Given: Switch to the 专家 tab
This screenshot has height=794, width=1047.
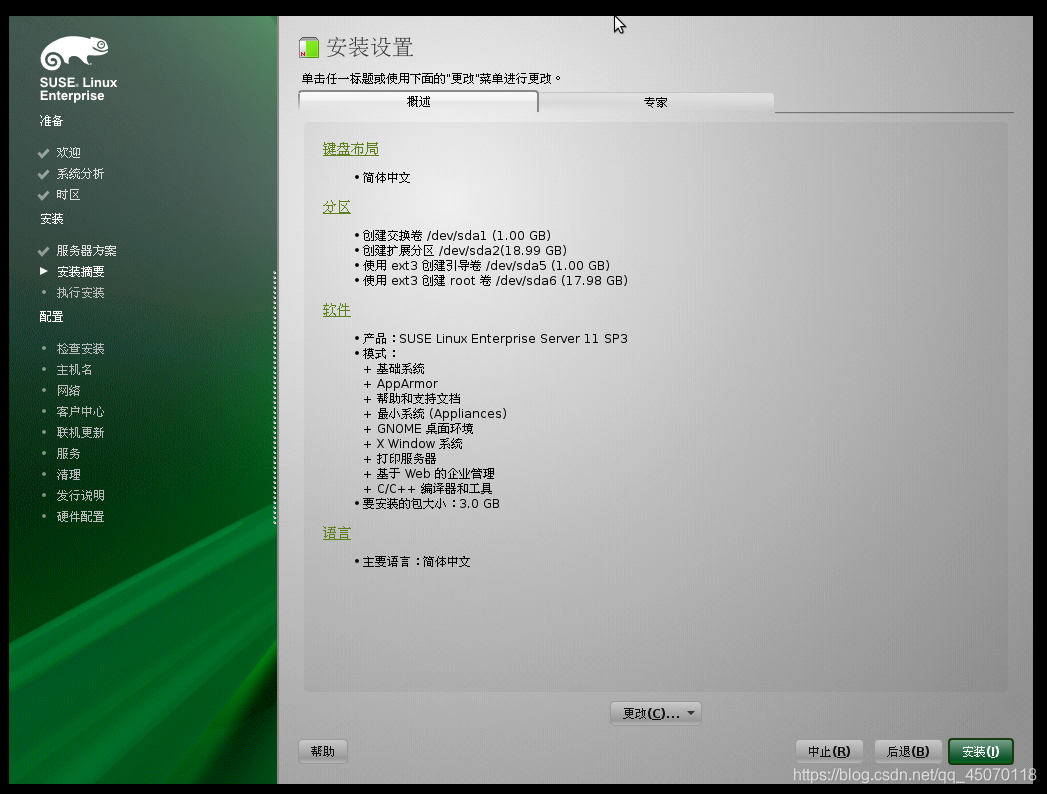Looking at the screenshot, I should pyautogui.click(x=656, y=102).
